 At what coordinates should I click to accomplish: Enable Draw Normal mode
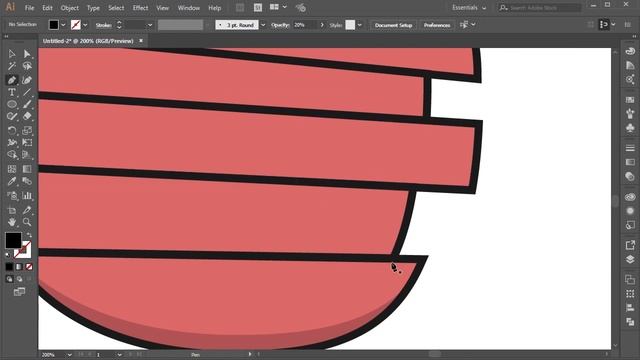tap(9, 279)
